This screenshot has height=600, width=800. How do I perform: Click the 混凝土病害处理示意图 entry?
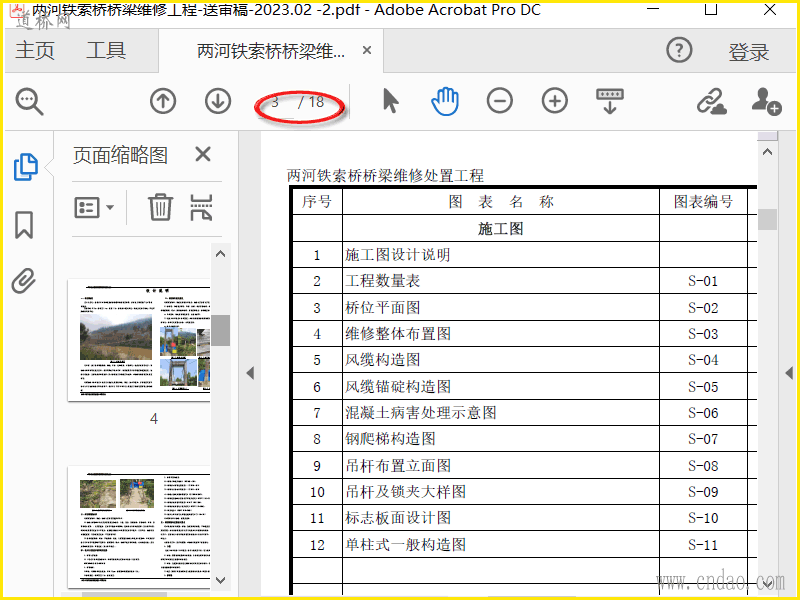click(421, 412)
